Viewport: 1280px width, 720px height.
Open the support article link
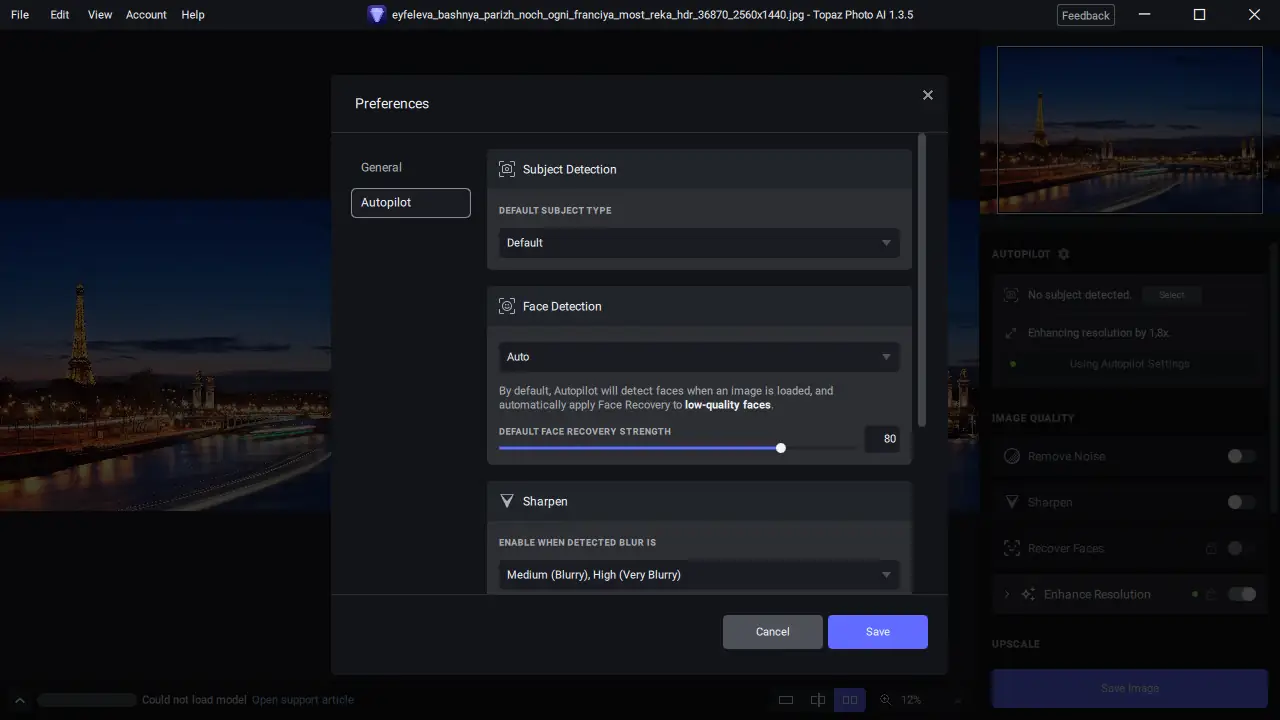tap(303, 700)
